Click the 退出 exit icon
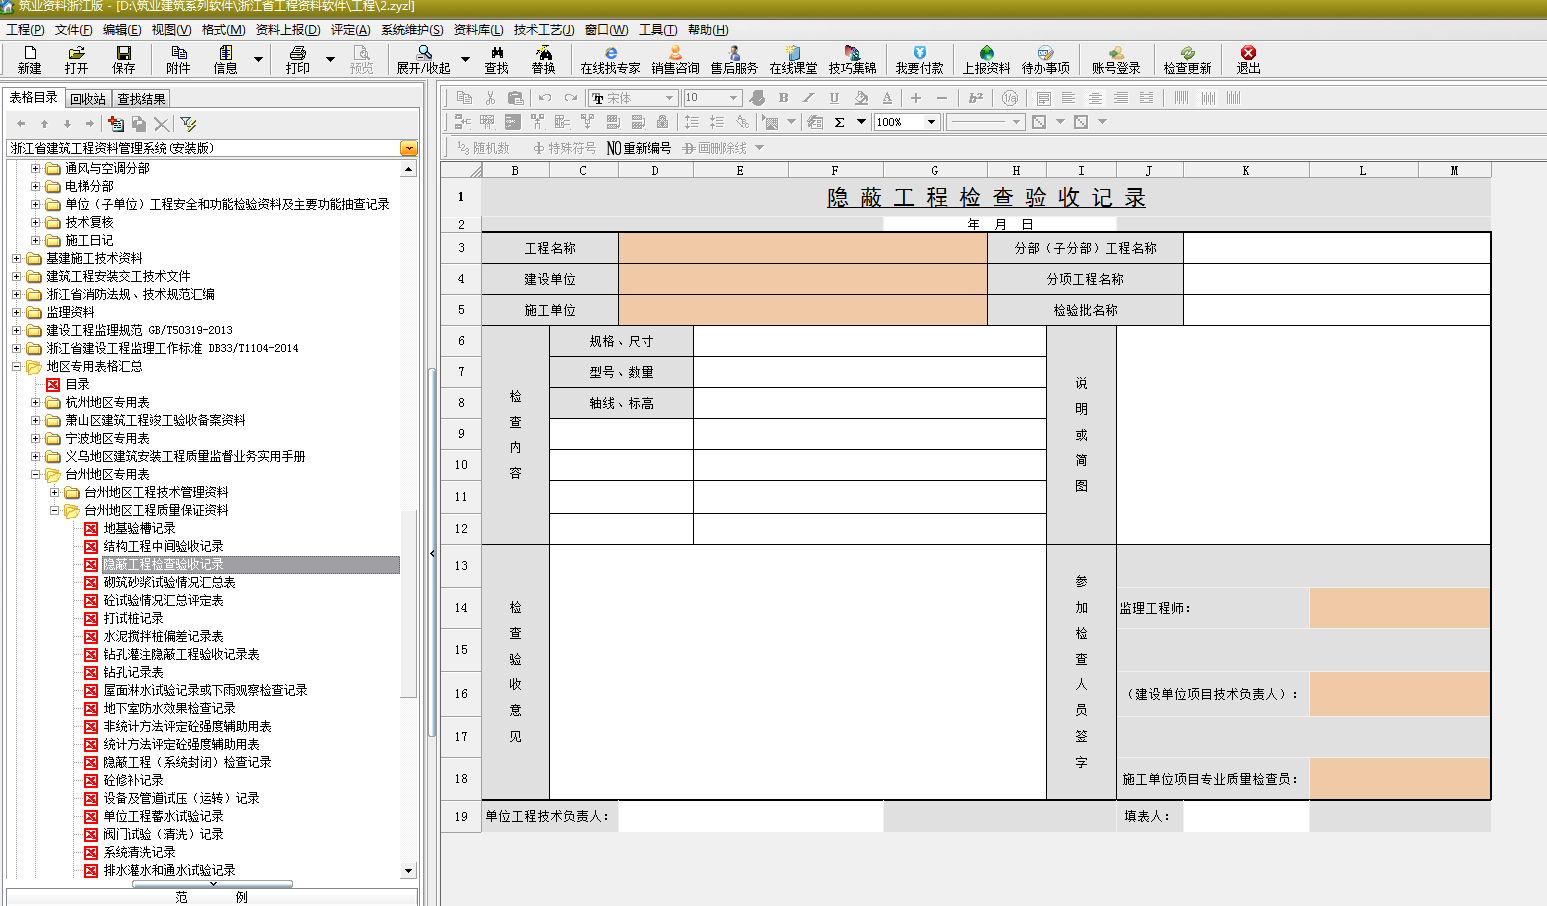Screen dimensions: 1547x906 [x=1248, y=59]
